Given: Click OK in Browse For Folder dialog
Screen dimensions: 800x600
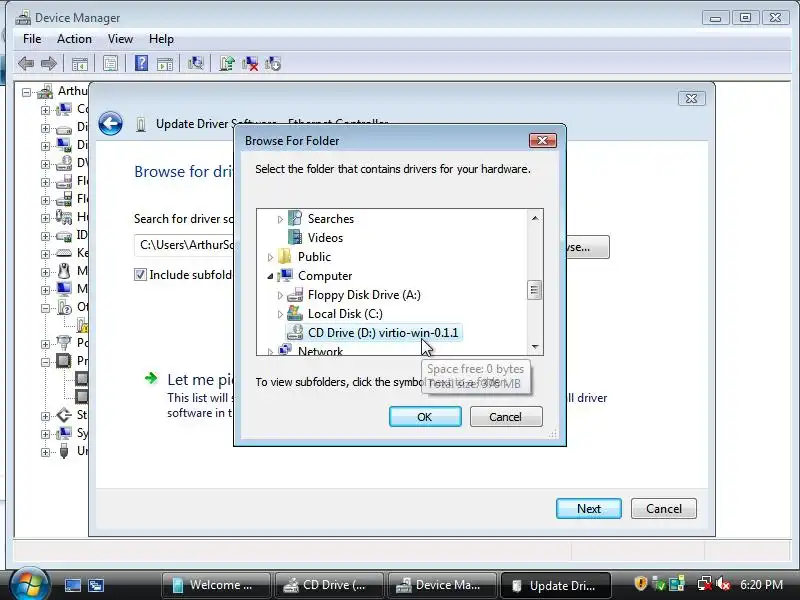Looking at the screenshot, I should (x=425, y=416).
